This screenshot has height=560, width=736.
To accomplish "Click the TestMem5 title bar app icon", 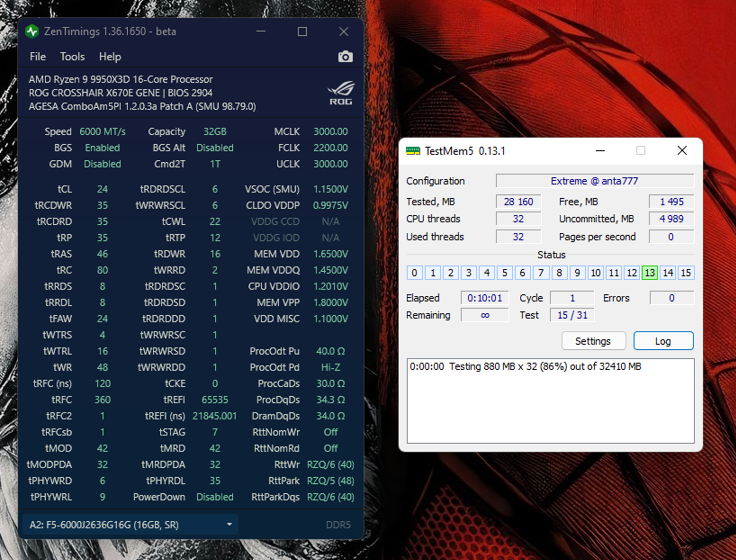I will pos(413,151).
